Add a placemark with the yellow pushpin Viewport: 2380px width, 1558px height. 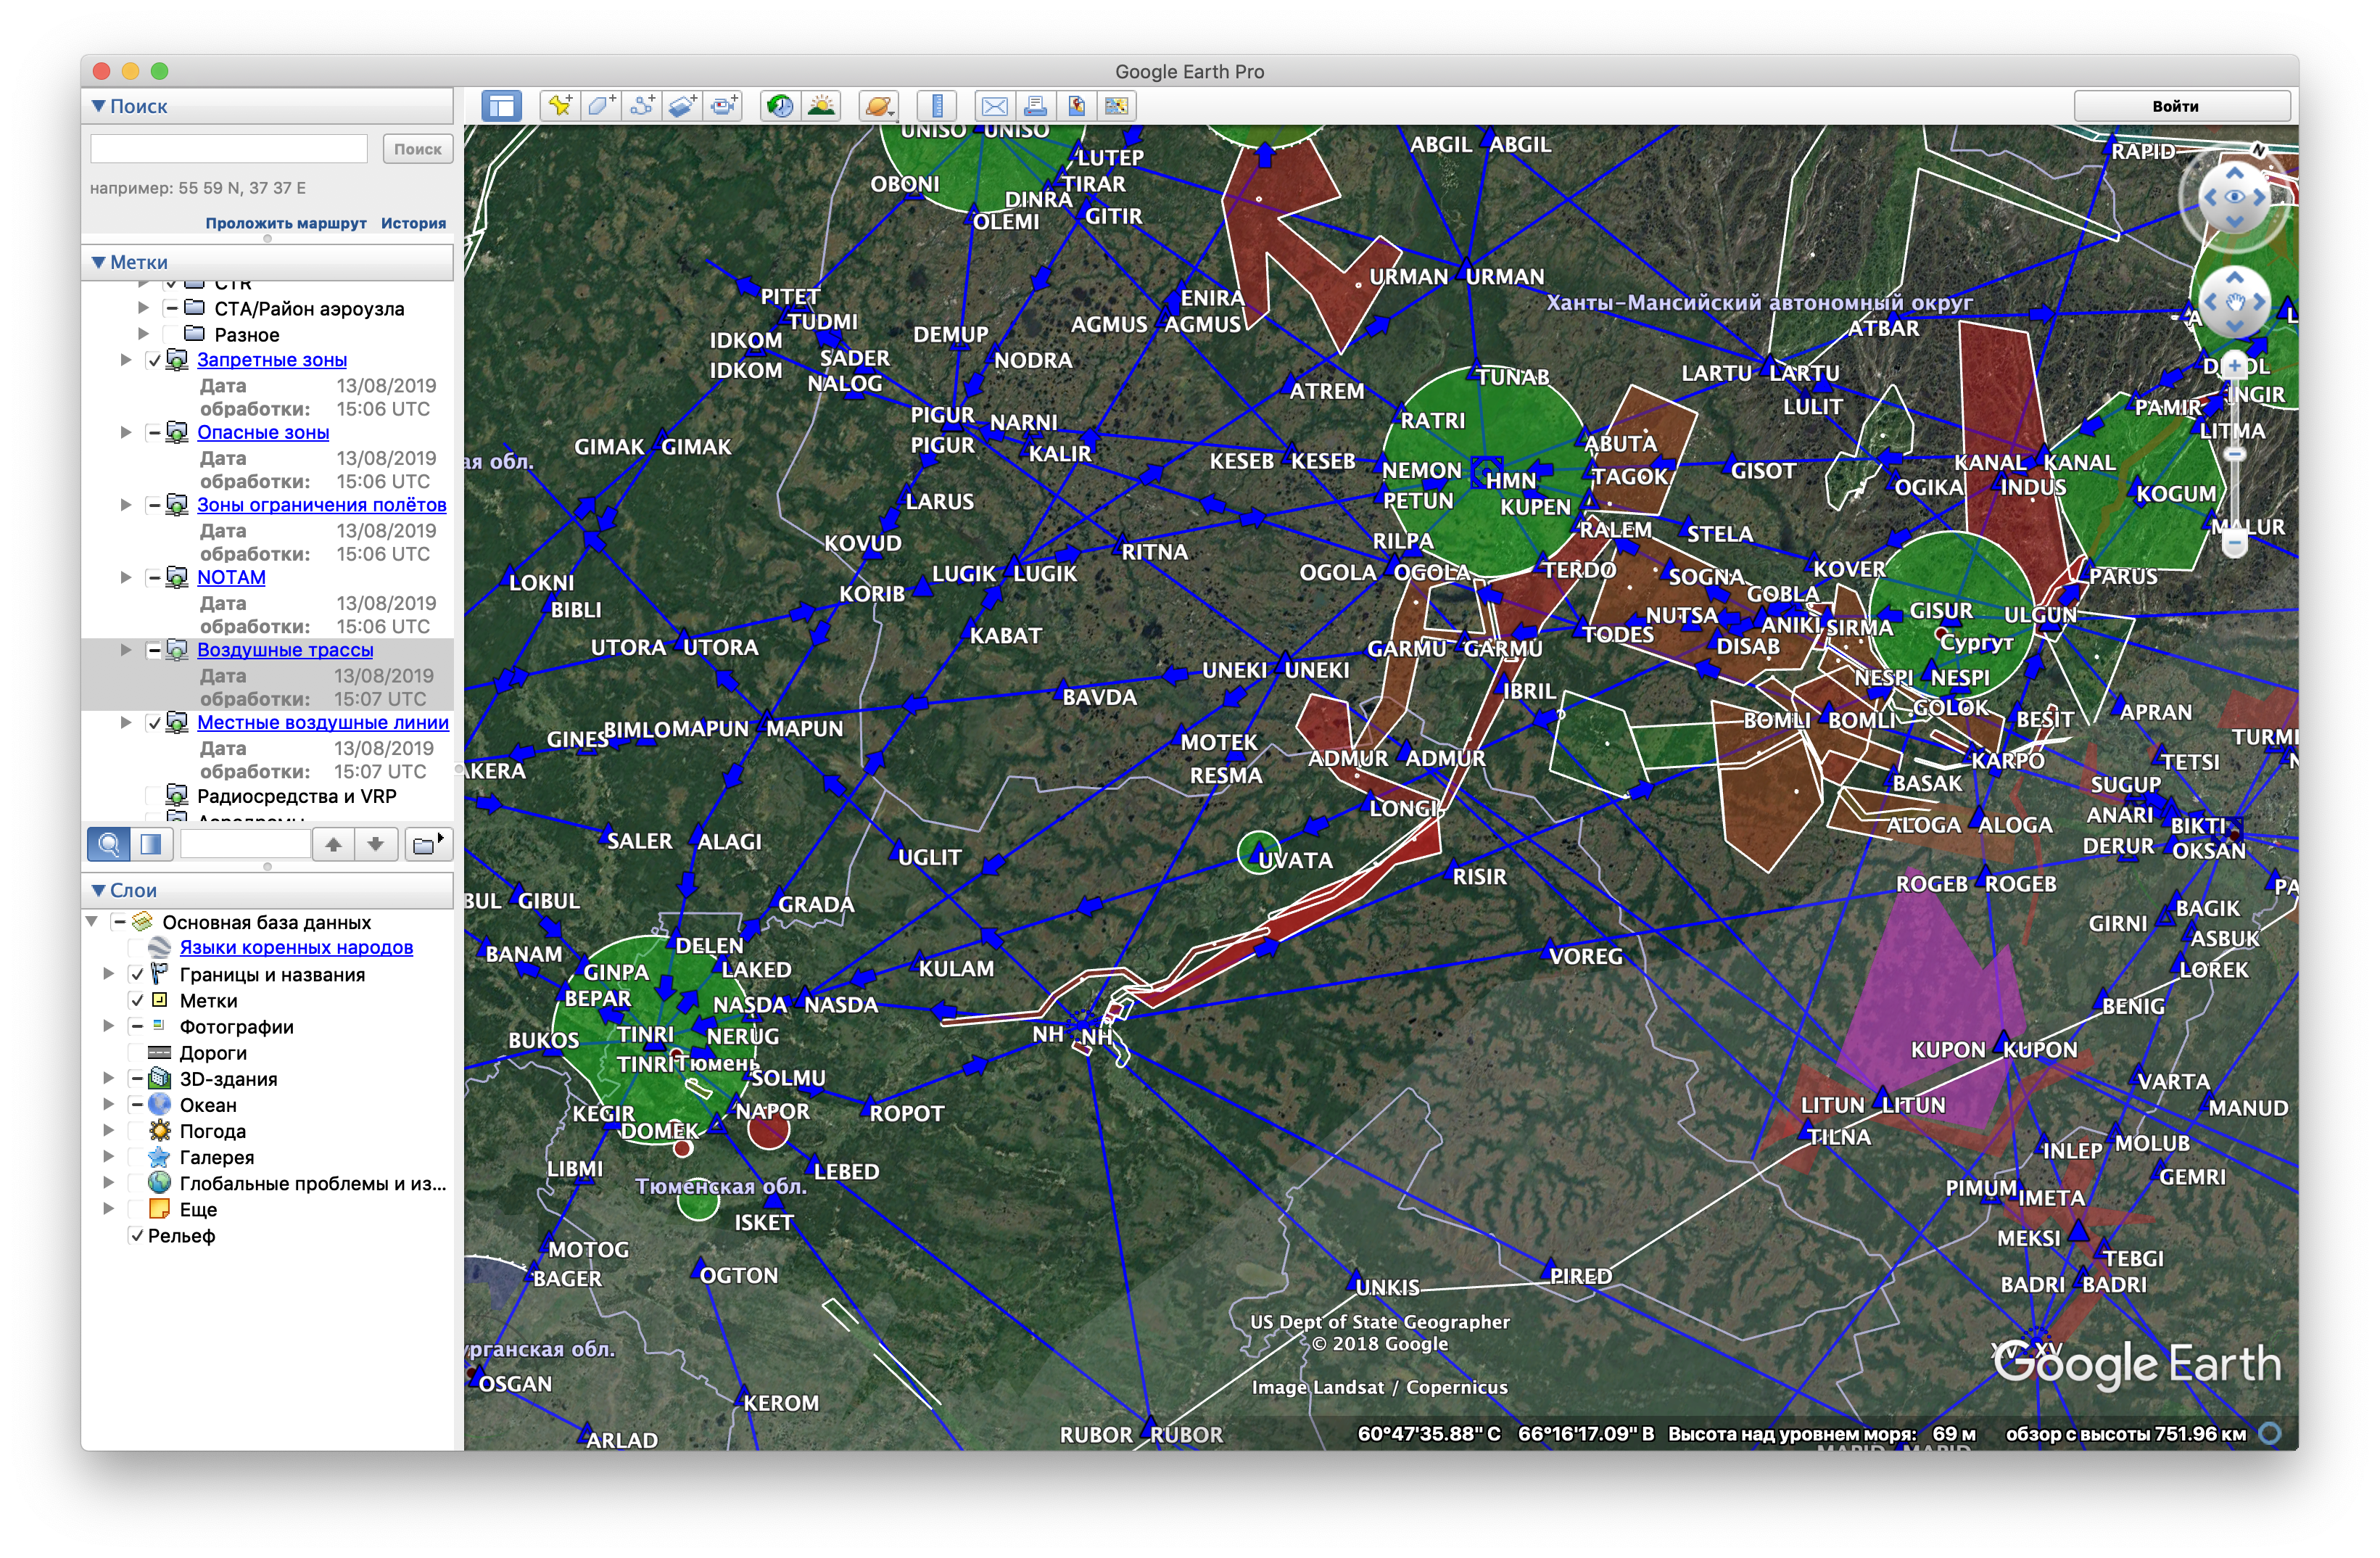click(560, 106)
